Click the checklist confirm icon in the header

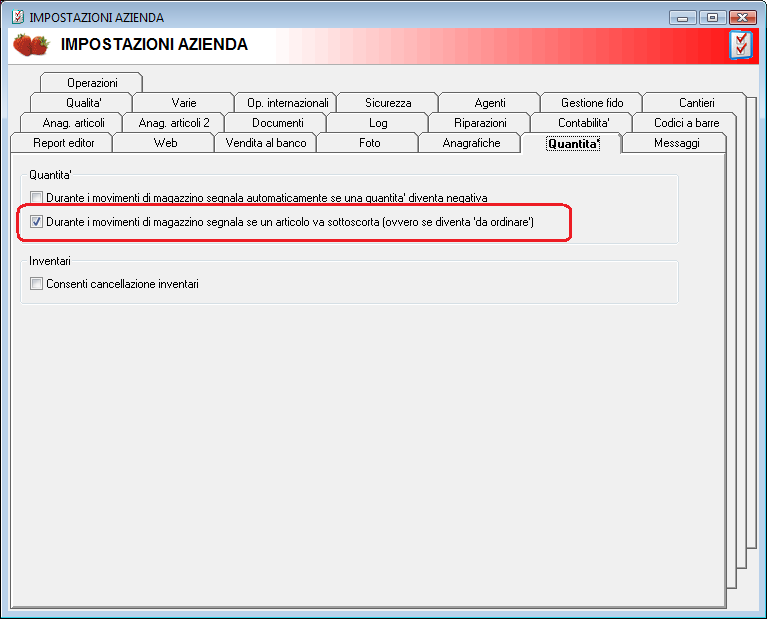[741, 46]
